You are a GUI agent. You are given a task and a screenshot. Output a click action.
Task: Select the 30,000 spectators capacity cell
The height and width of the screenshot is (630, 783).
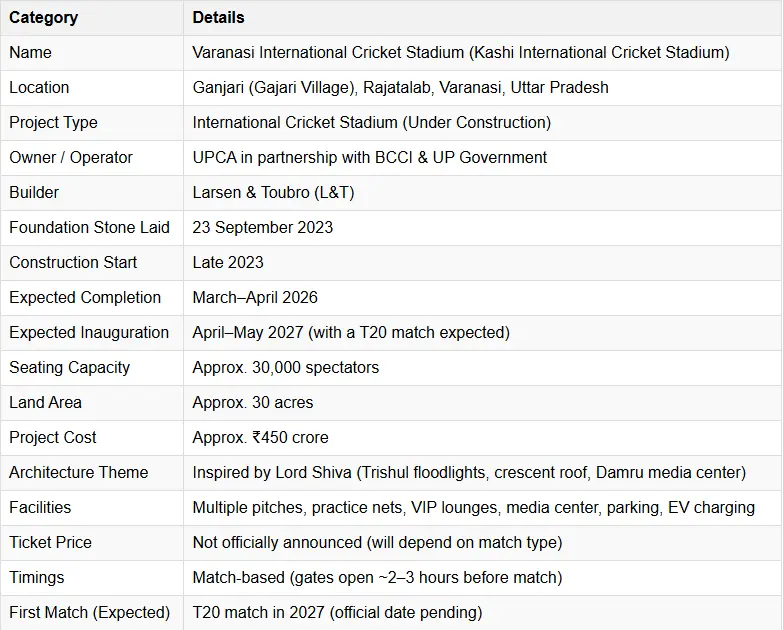[x=286, y=367]
